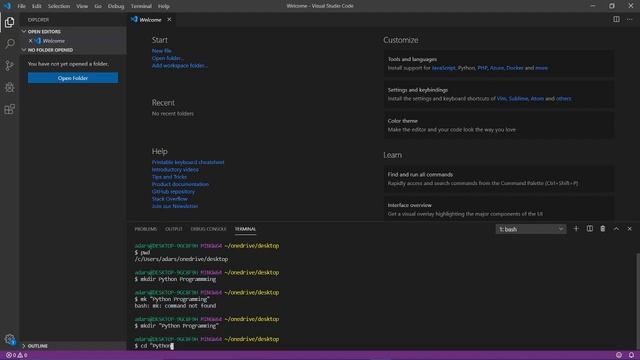The width and height of the screenshot is (640, 360).
Task: Click the New file link
Action: click(162, 51)
